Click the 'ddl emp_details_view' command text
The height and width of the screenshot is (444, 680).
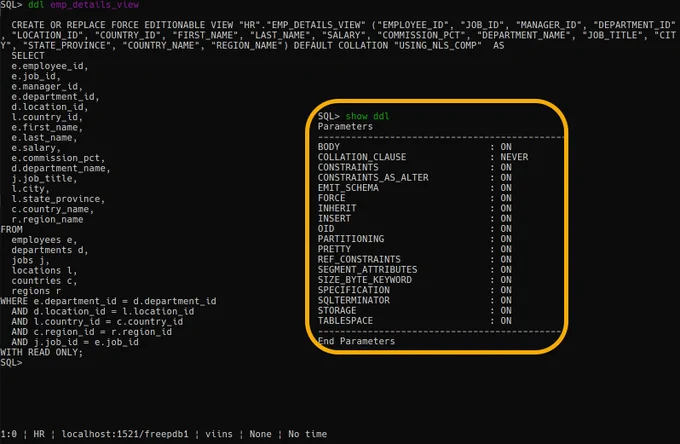[x=83, y=5]
